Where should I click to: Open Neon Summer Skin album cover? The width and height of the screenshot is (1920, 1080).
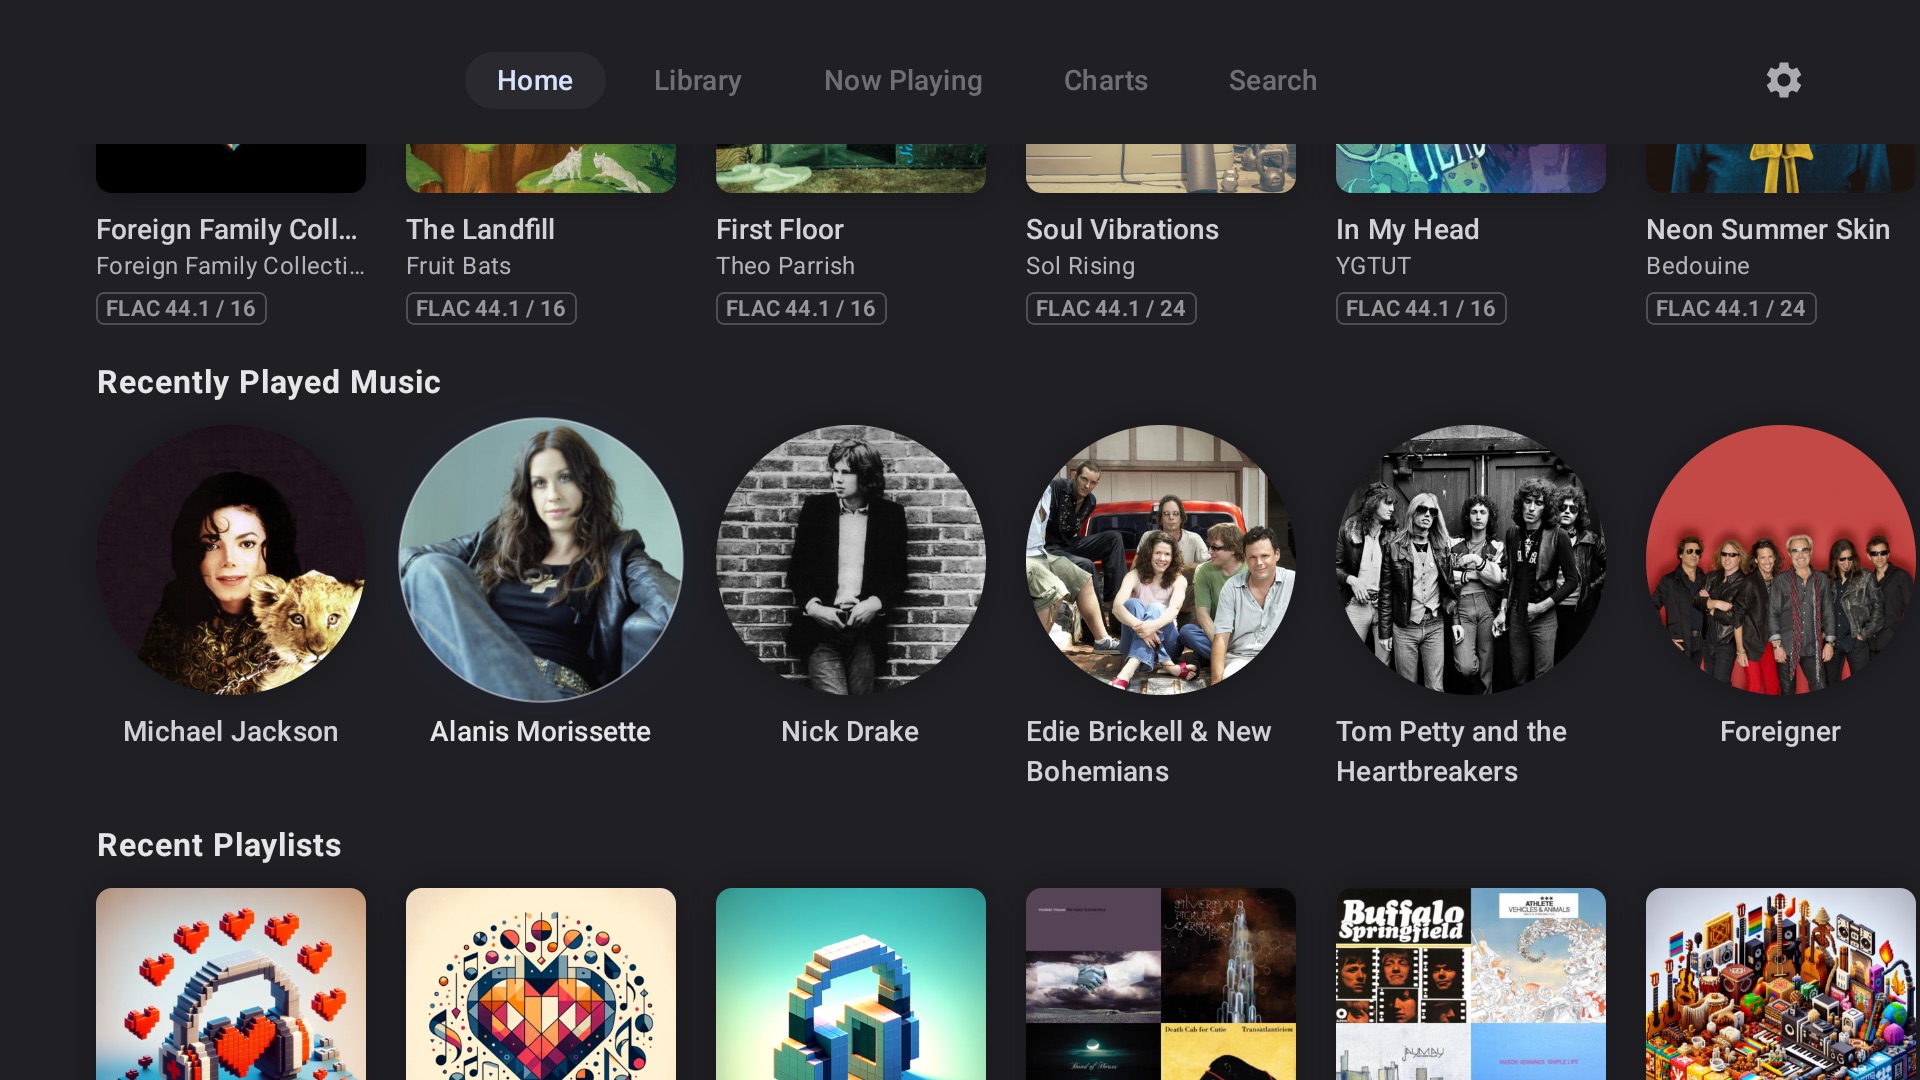pos(1781,168)
